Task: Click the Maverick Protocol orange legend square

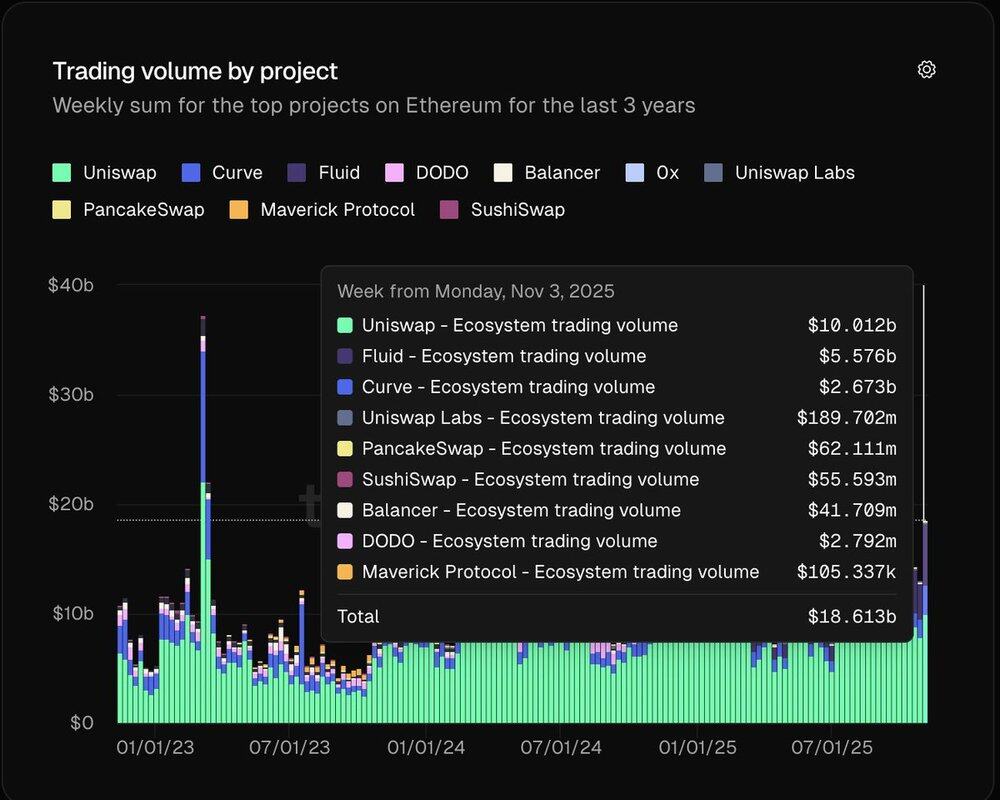Action: (x=238, y=210)
